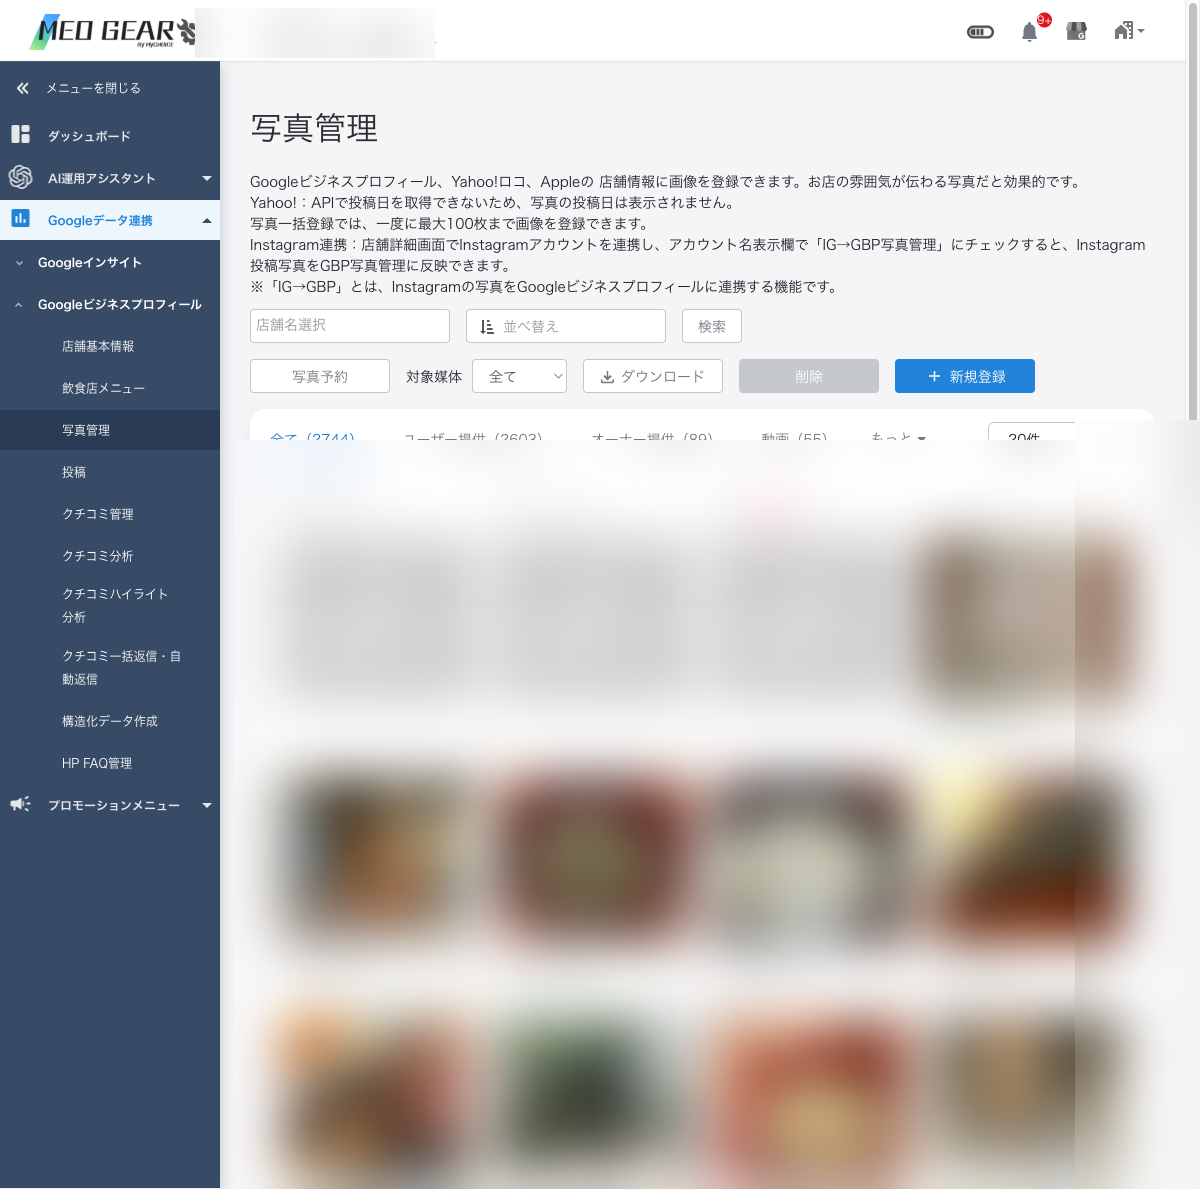Screen dimensions: 1200x1189
Task: Open the 並べ替え sort selector
Action: coord(566,326)
